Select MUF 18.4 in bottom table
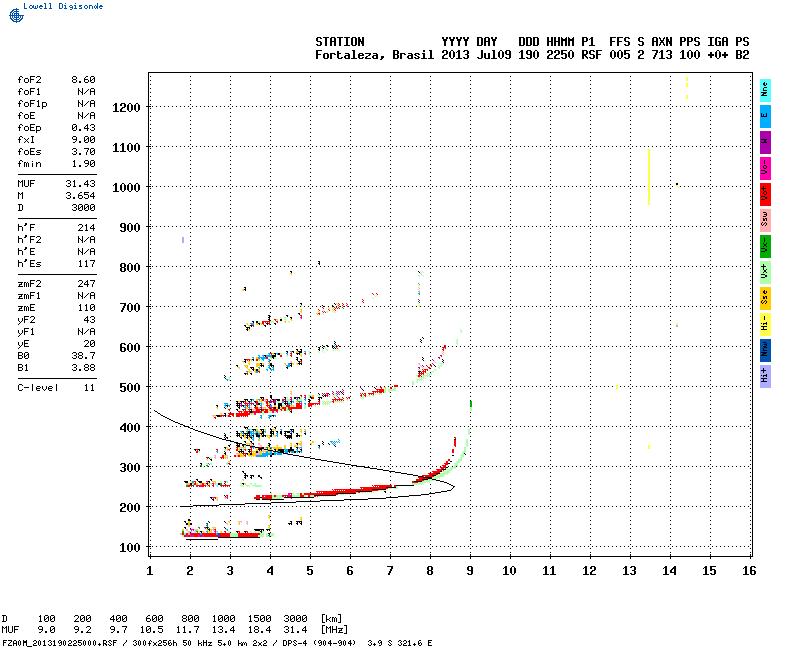The image size is (800, 650). pos(259,630)
